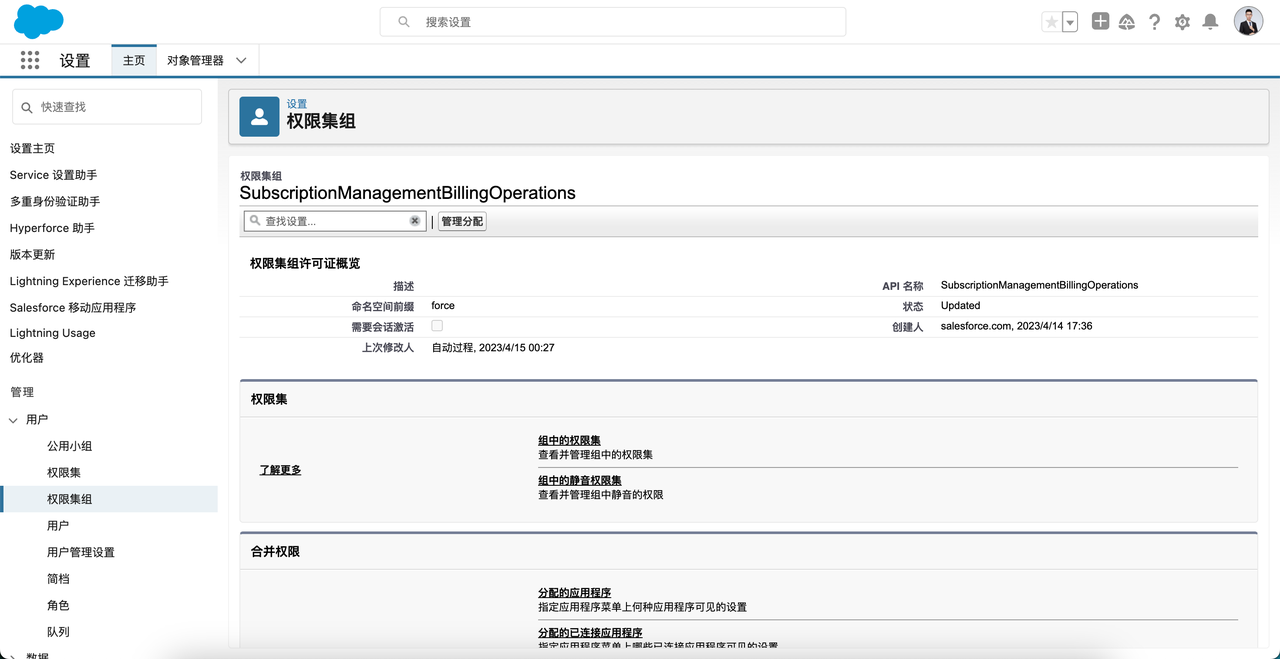Click the 管理分配 button
Viewport: 1280px width, 659px height.
462,221
